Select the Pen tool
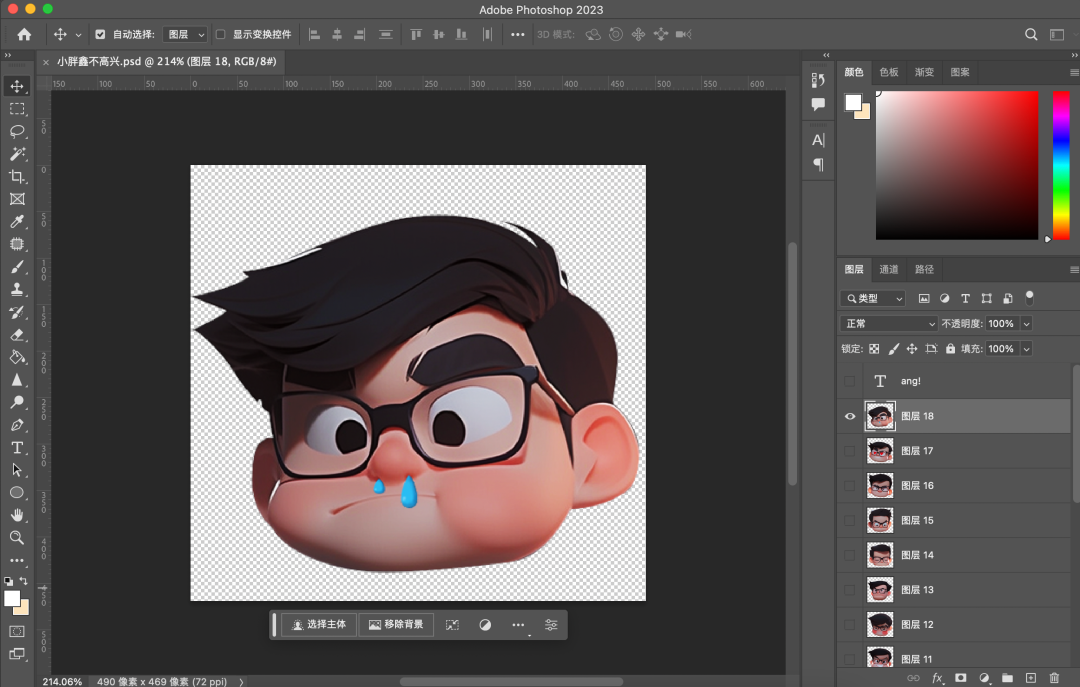 [x=17, y=425]
